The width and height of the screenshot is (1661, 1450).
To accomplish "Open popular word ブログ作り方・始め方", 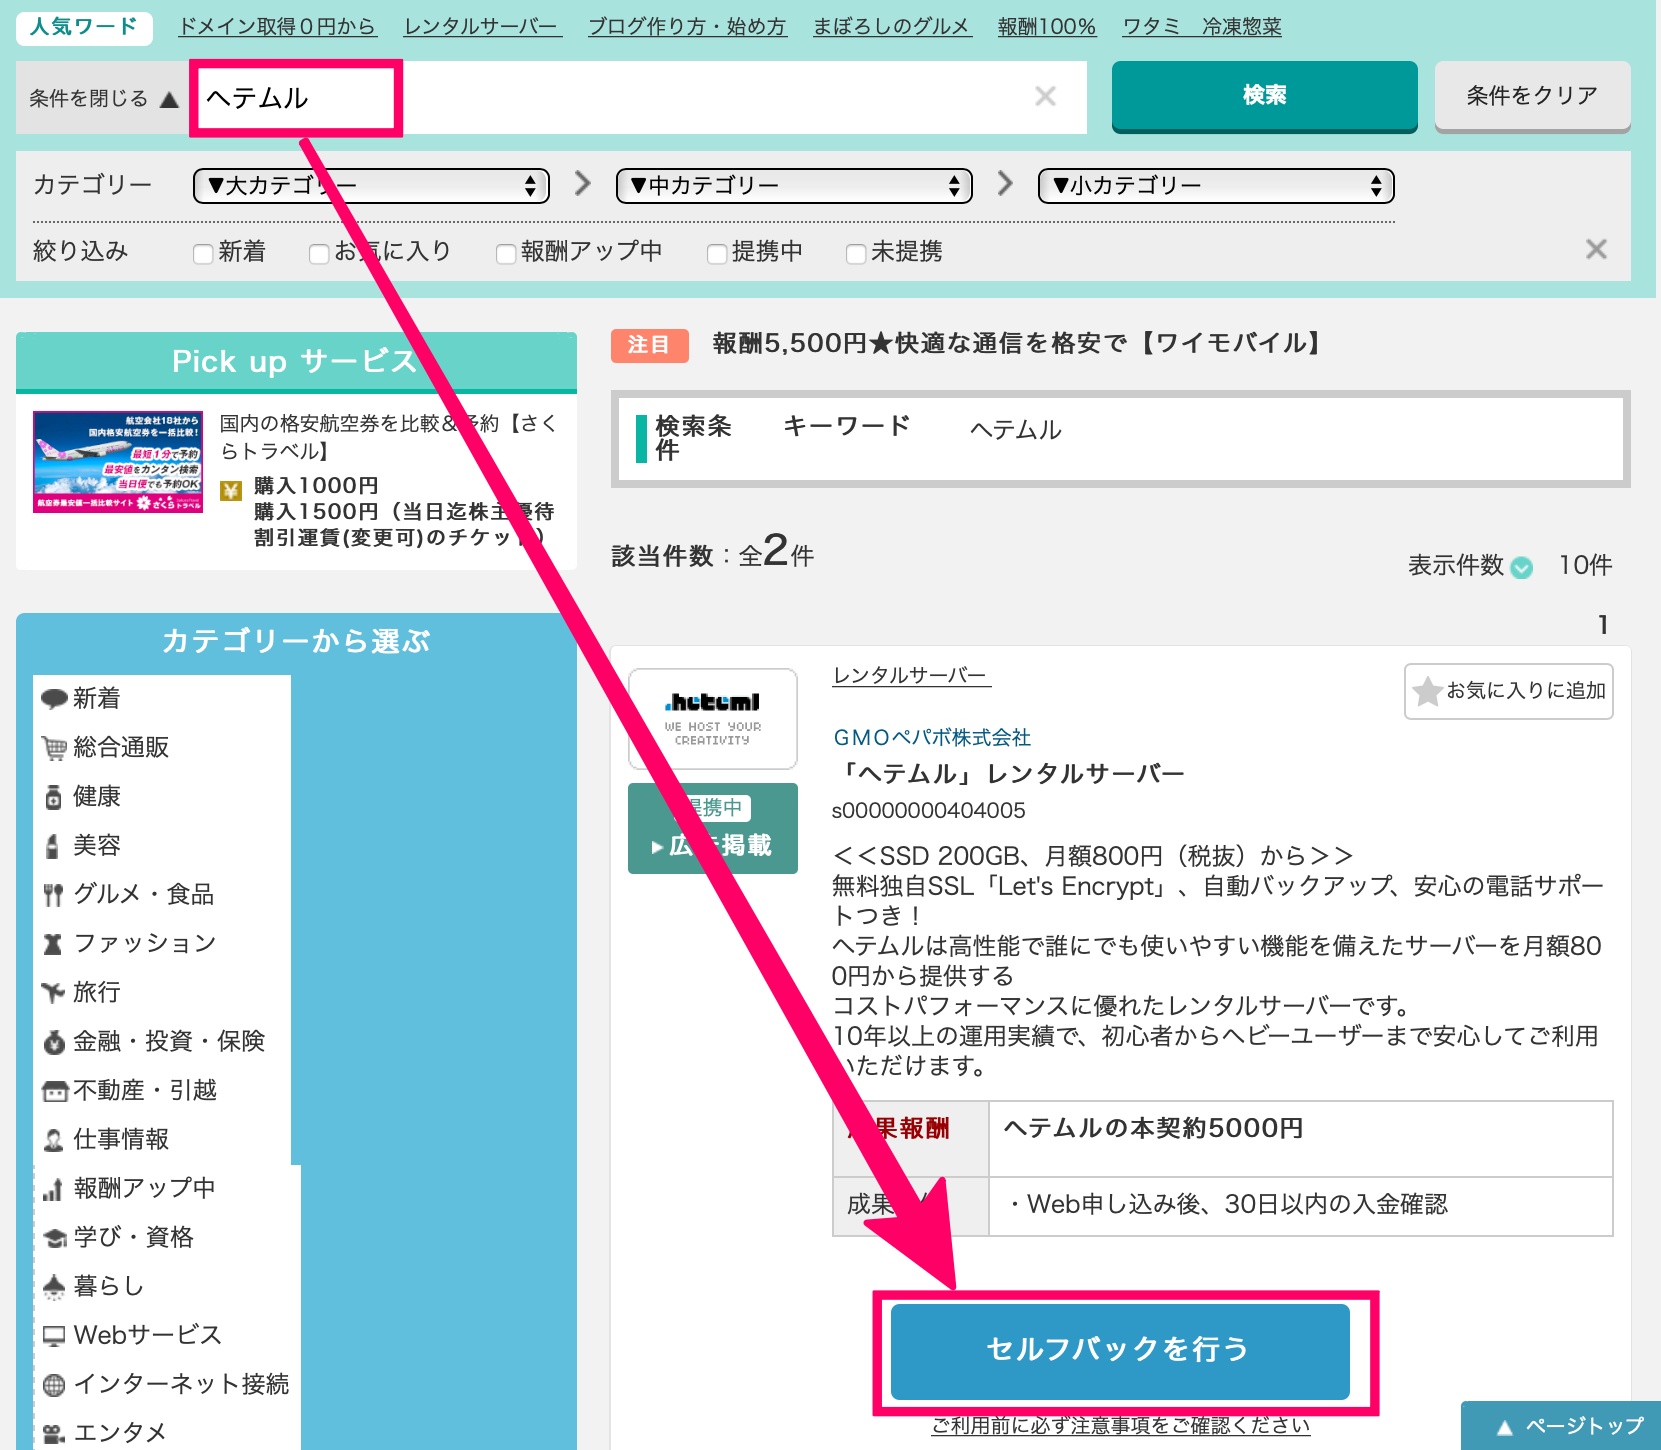I will 687,27.
